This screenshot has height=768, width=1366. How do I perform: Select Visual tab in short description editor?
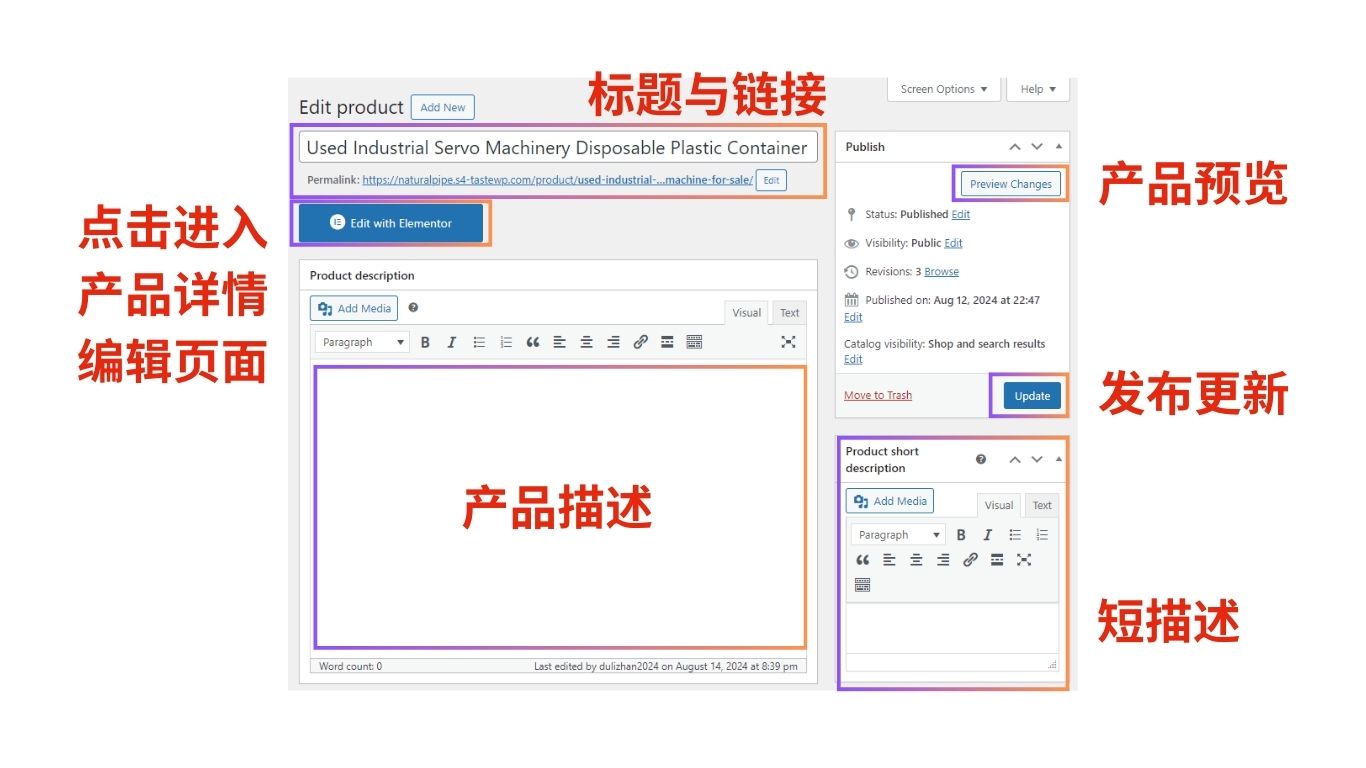point(998,505)
